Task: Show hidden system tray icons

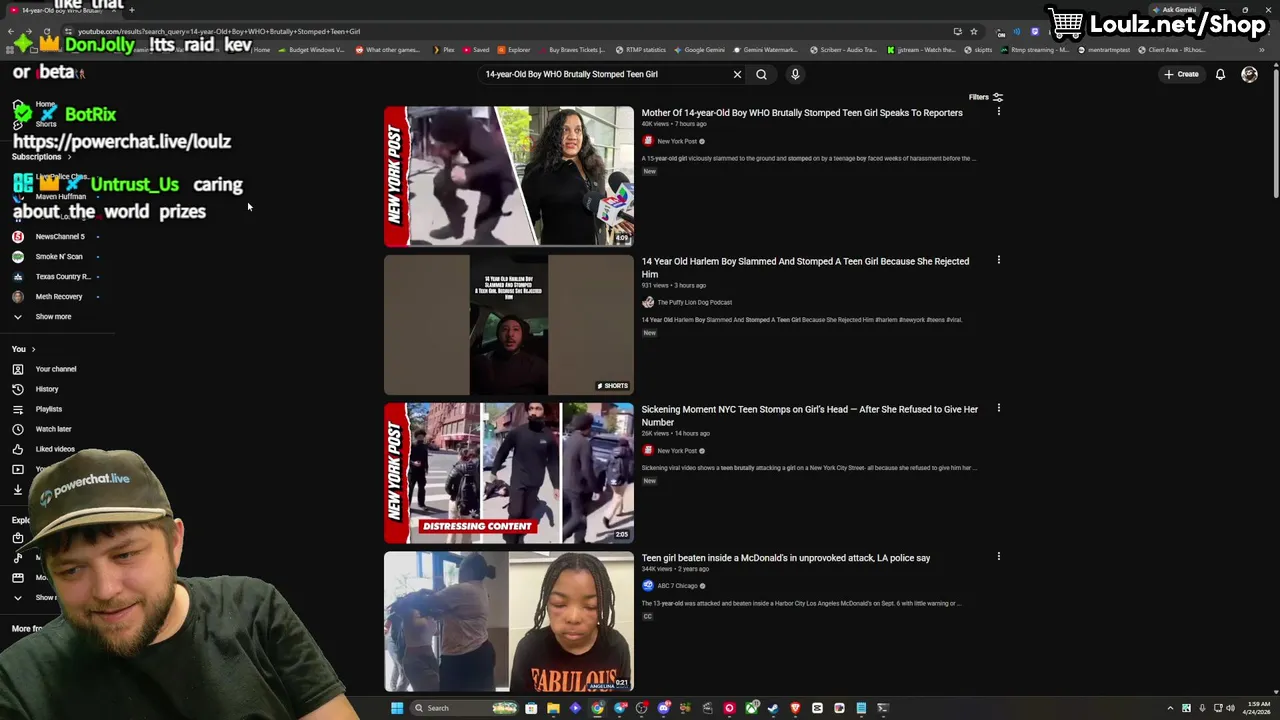Action: [x=1172, y=708]
